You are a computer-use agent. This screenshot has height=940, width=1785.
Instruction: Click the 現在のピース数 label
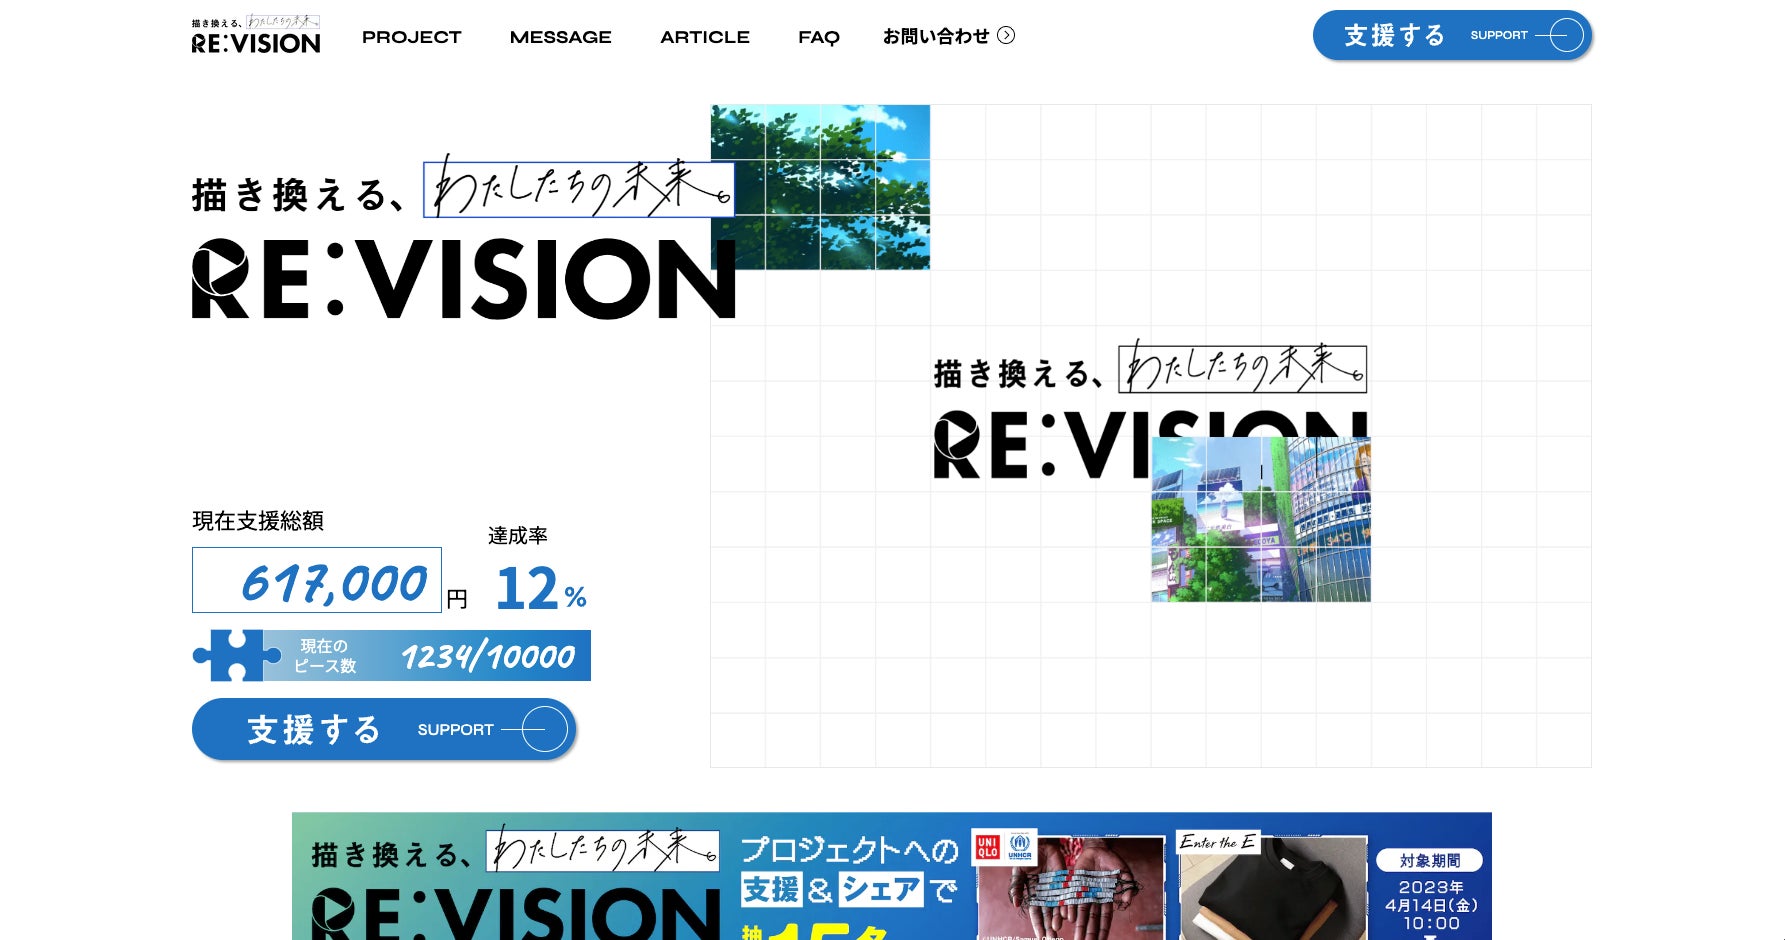pos(325,656)
